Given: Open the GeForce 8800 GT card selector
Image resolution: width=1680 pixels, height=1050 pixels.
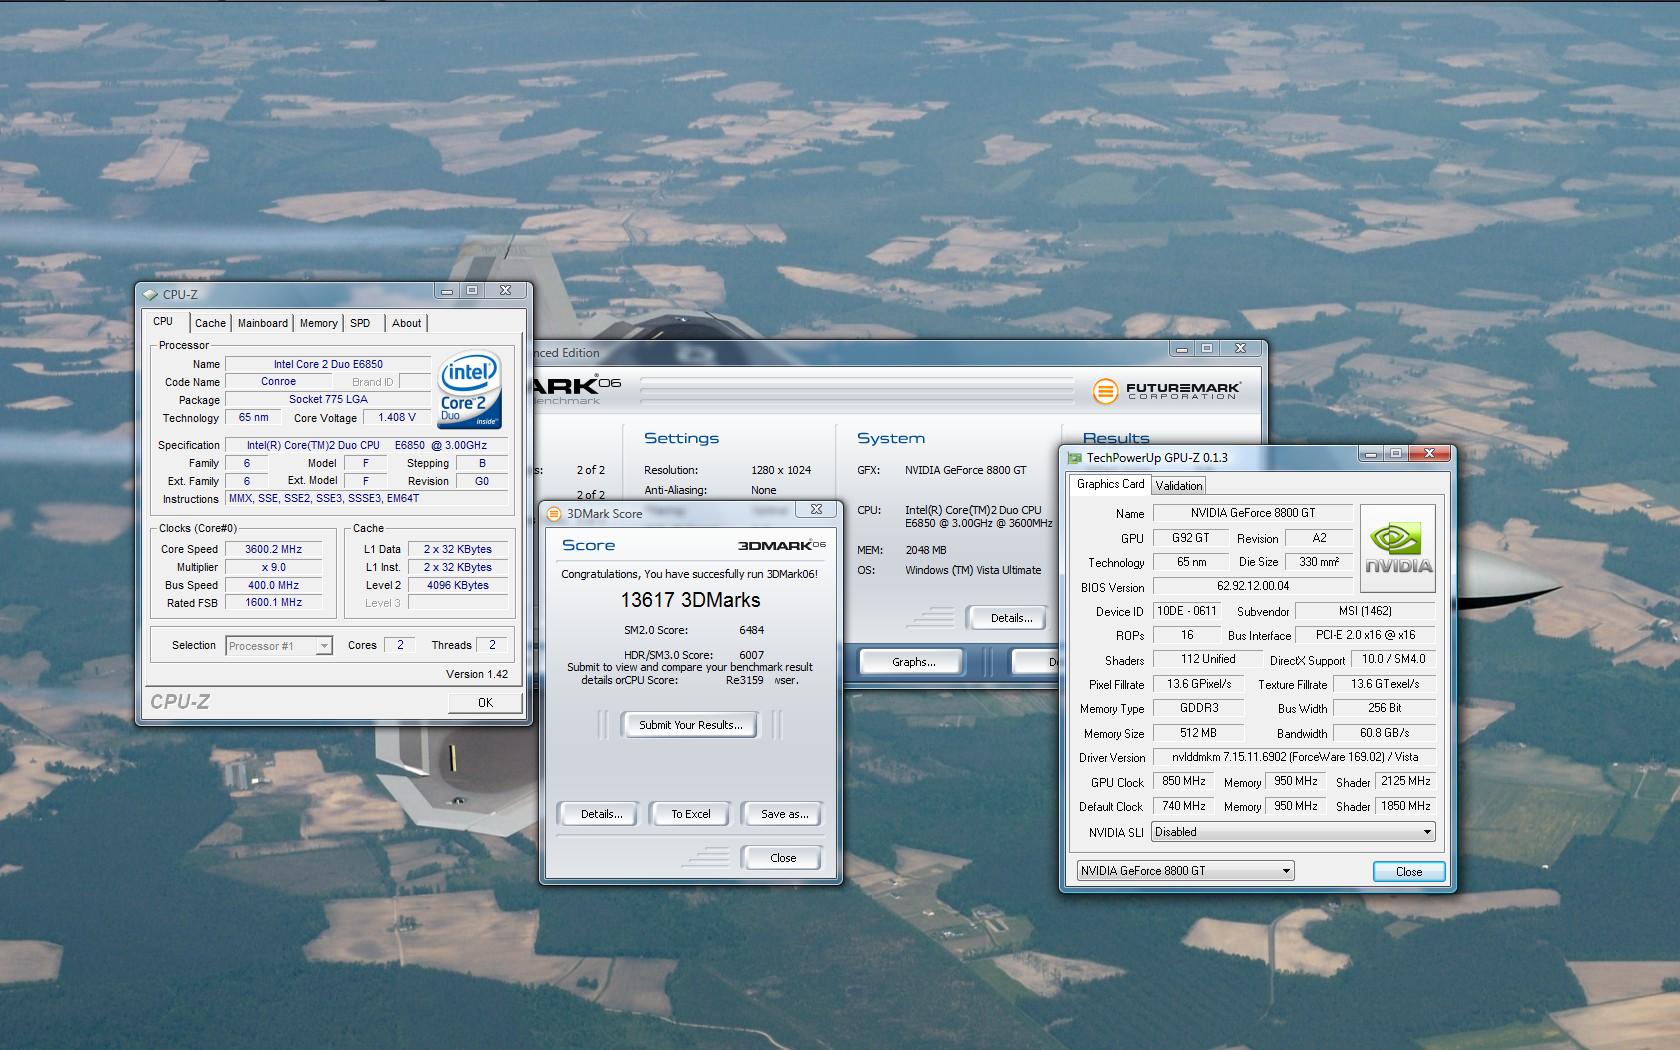Looking at the screenshot, I should point(1186,871).
